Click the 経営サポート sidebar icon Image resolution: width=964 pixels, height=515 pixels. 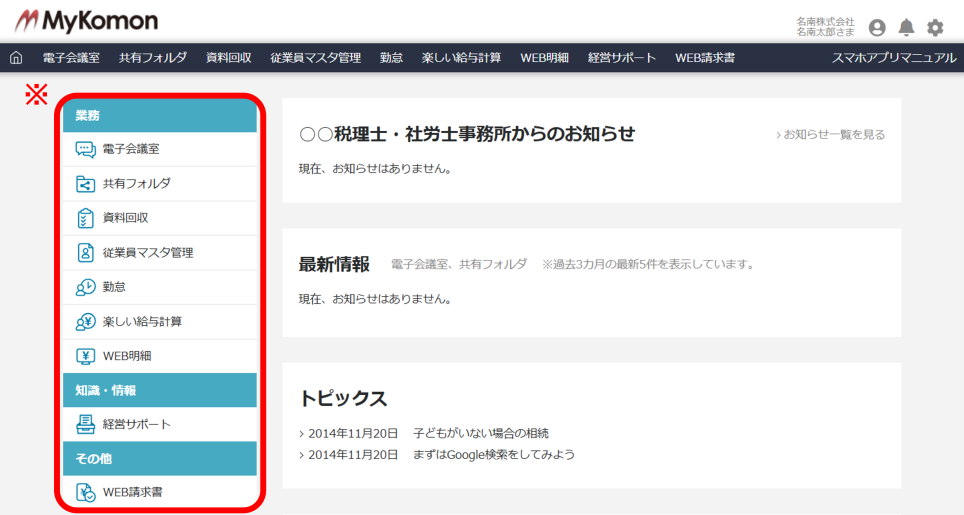(x=86, y=424)
